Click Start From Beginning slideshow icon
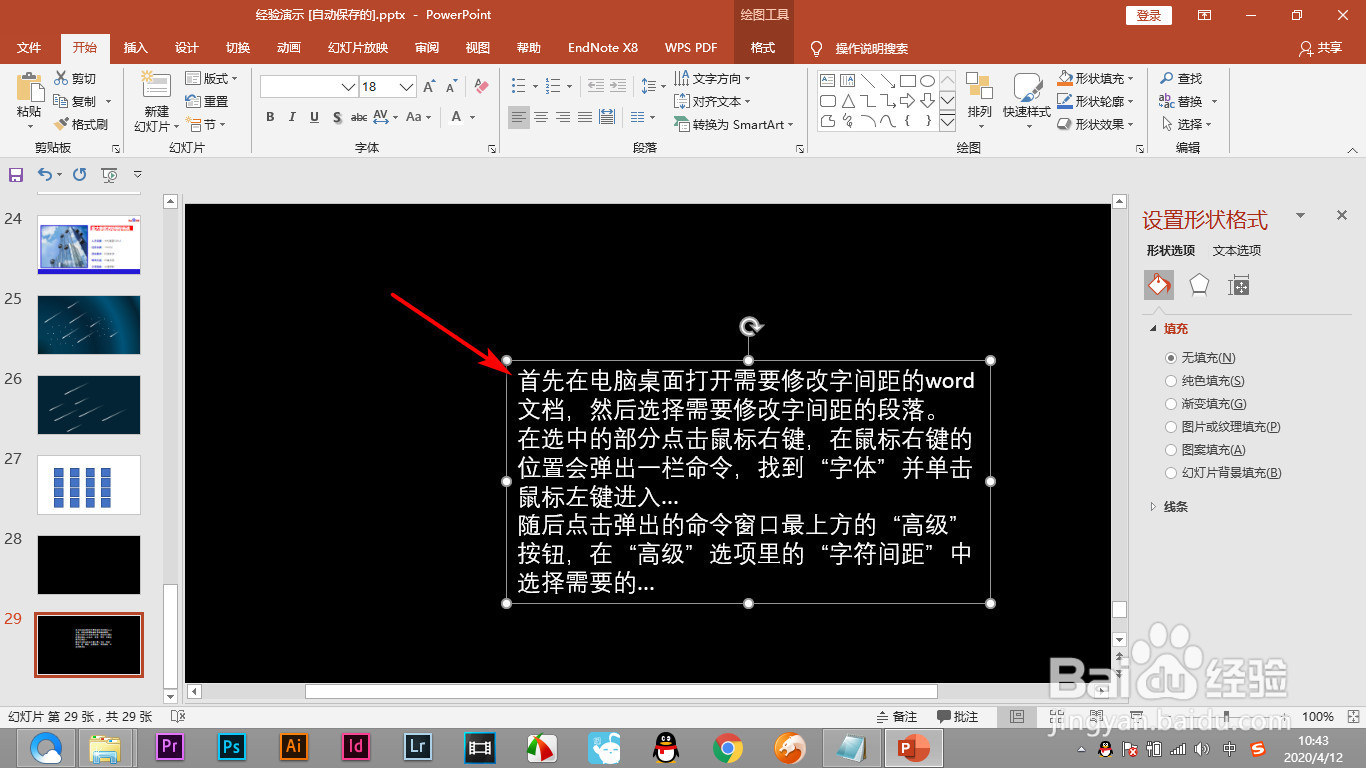The height and width of the screenshot is (768, 1366). pos(109,174)
